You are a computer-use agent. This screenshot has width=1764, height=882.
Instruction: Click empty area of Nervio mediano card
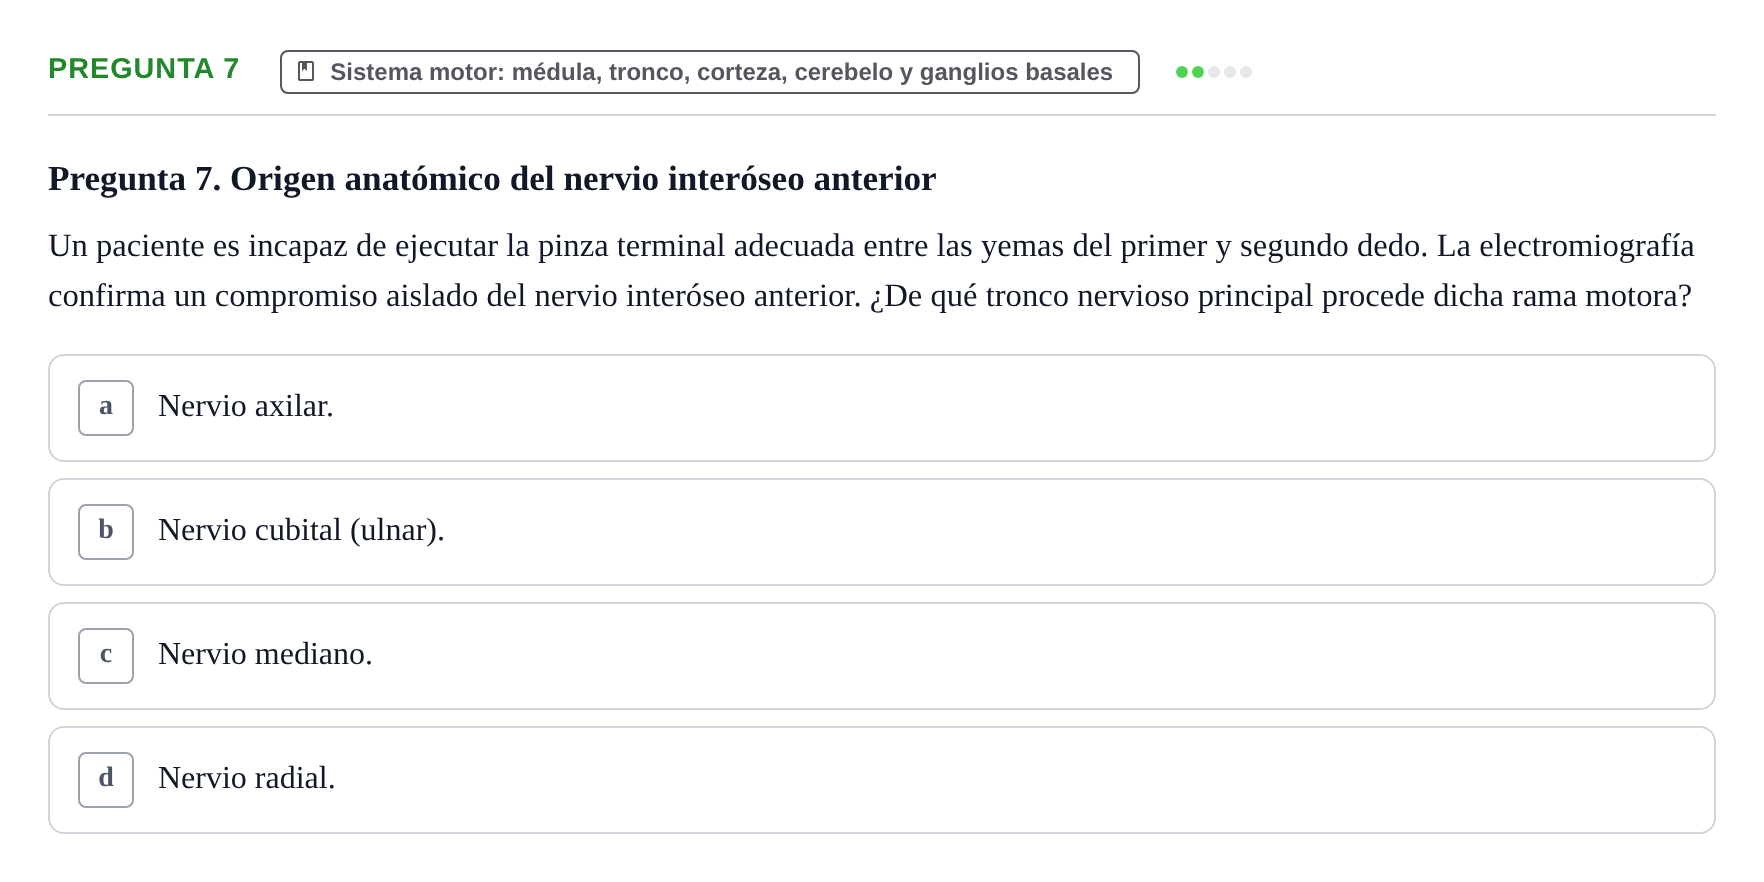(x=1040, y=656)
